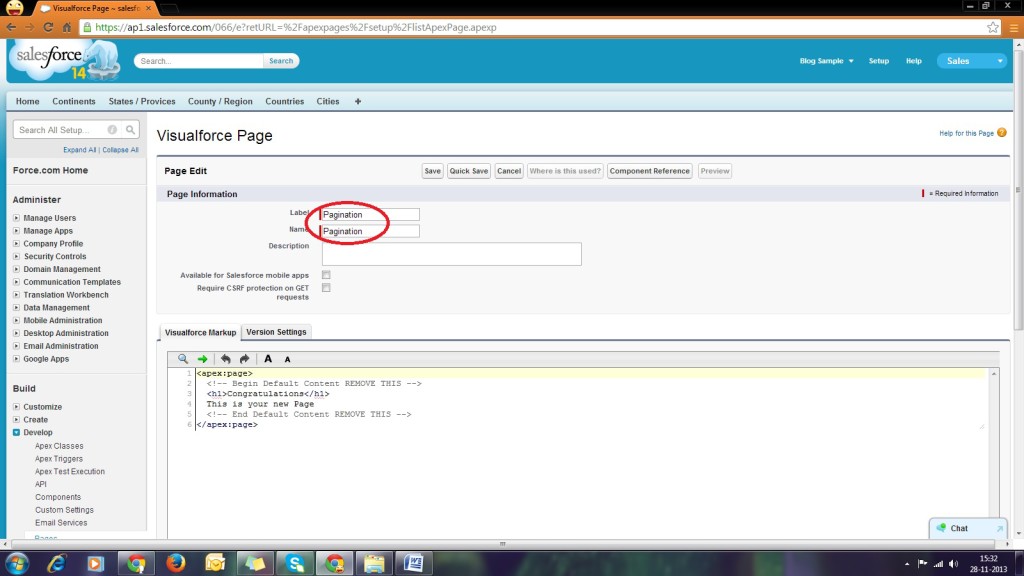Open media player from taskbar
Image resolution: width=1024 pixels, height=576 pixels.
95,563
